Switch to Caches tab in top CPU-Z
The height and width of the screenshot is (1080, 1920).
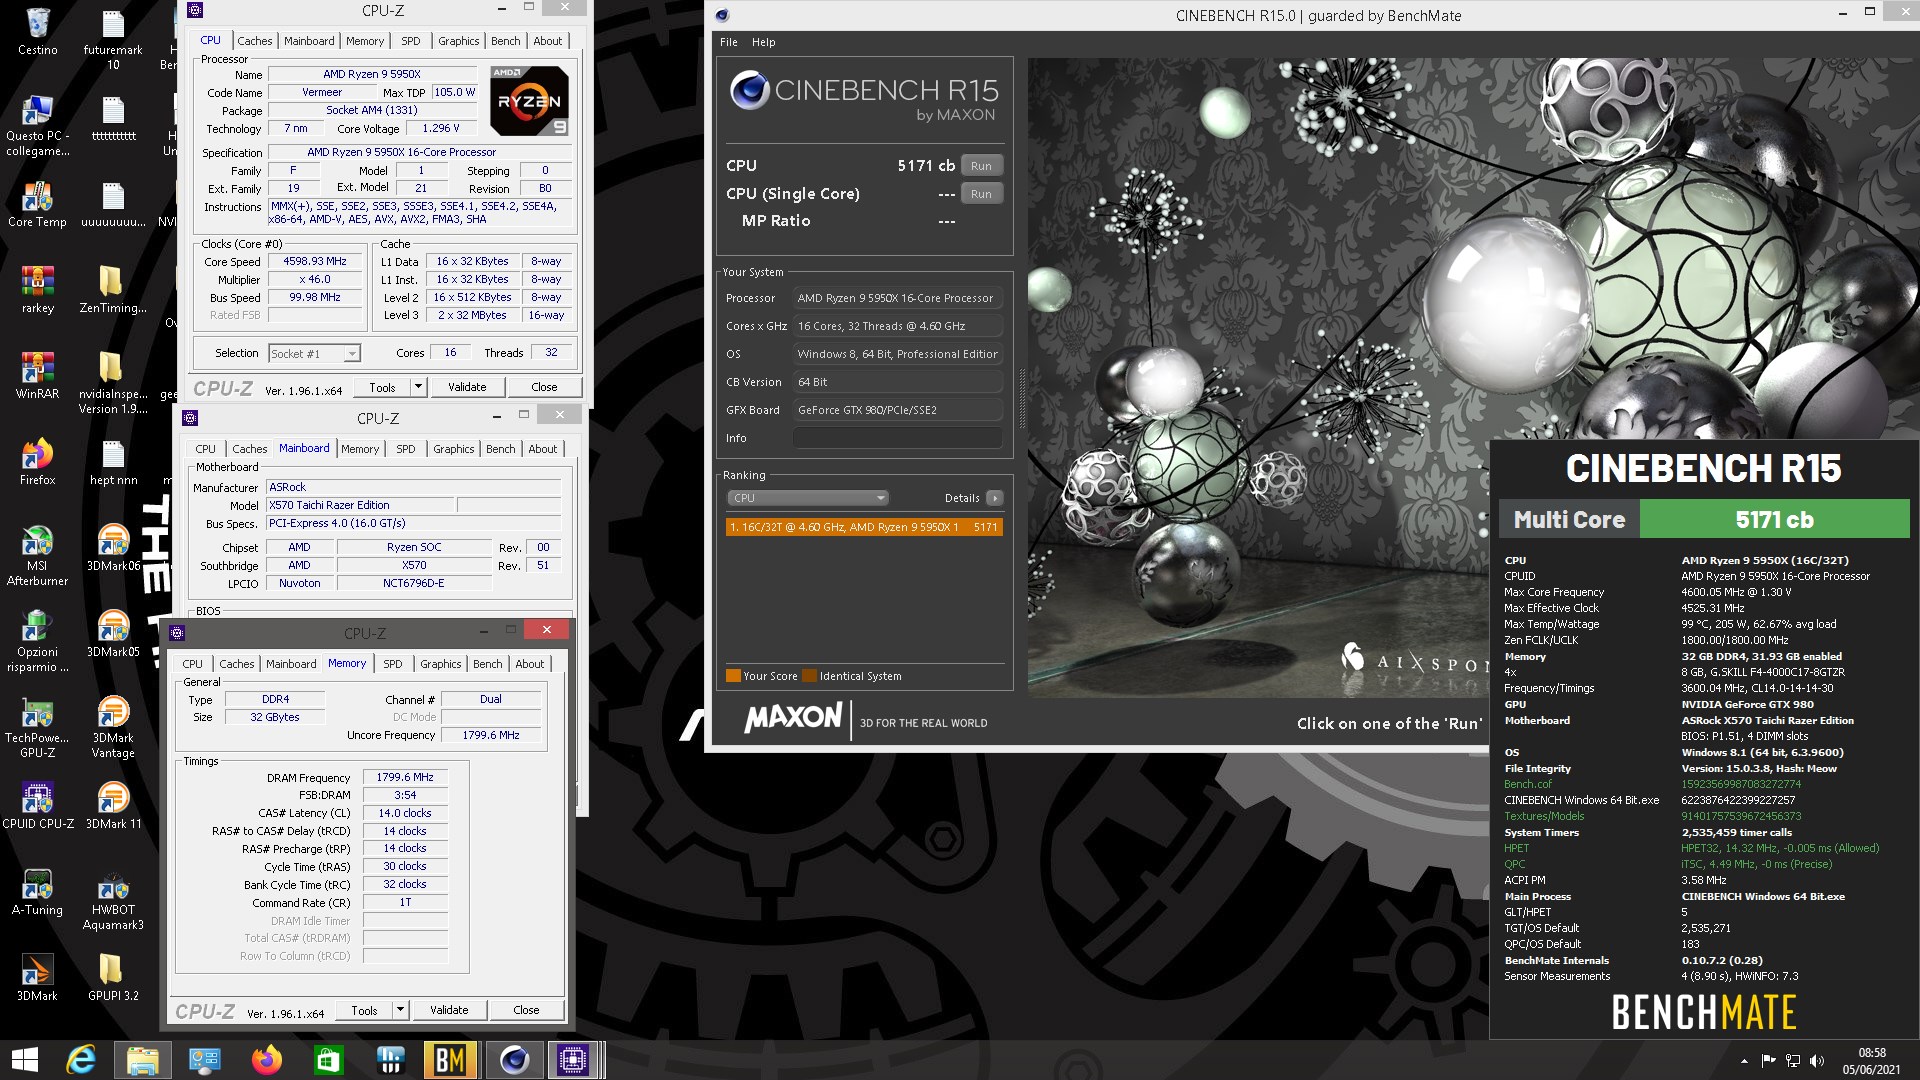pos(254,41)
